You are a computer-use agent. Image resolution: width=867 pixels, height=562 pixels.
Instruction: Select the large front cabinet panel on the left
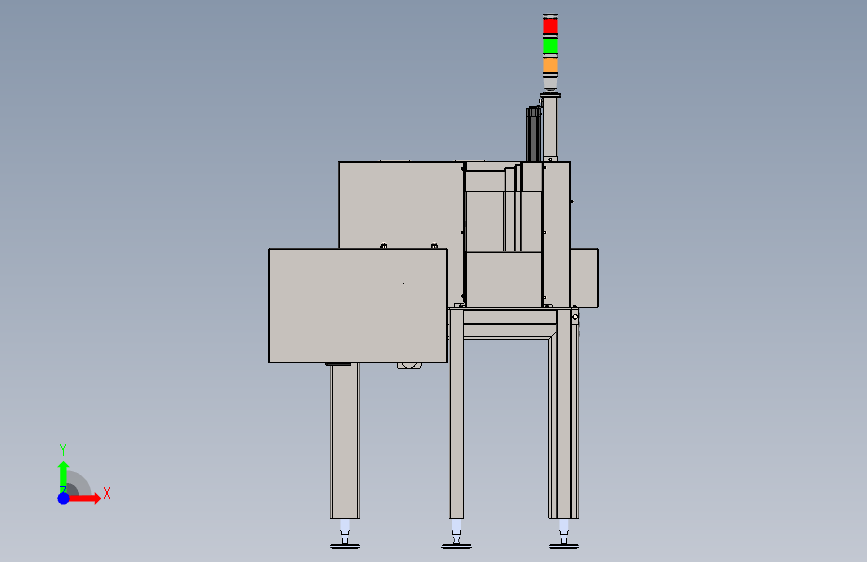click(358, 306)
